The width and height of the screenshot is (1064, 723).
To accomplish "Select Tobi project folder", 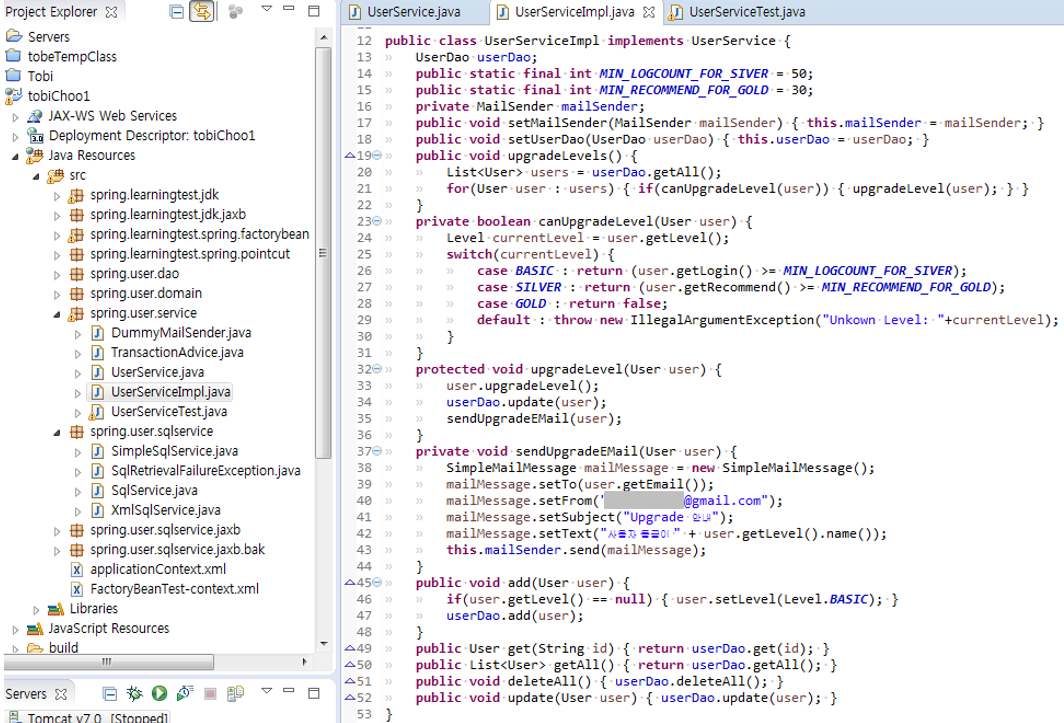I will tap(40, 76).
